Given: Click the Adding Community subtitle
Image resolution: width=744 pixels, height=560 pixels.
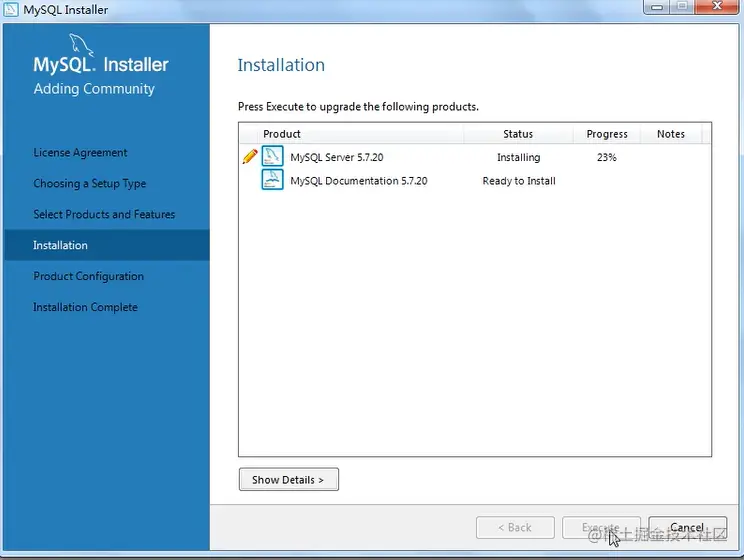Looking at the screenshot, I should point(94,89).
